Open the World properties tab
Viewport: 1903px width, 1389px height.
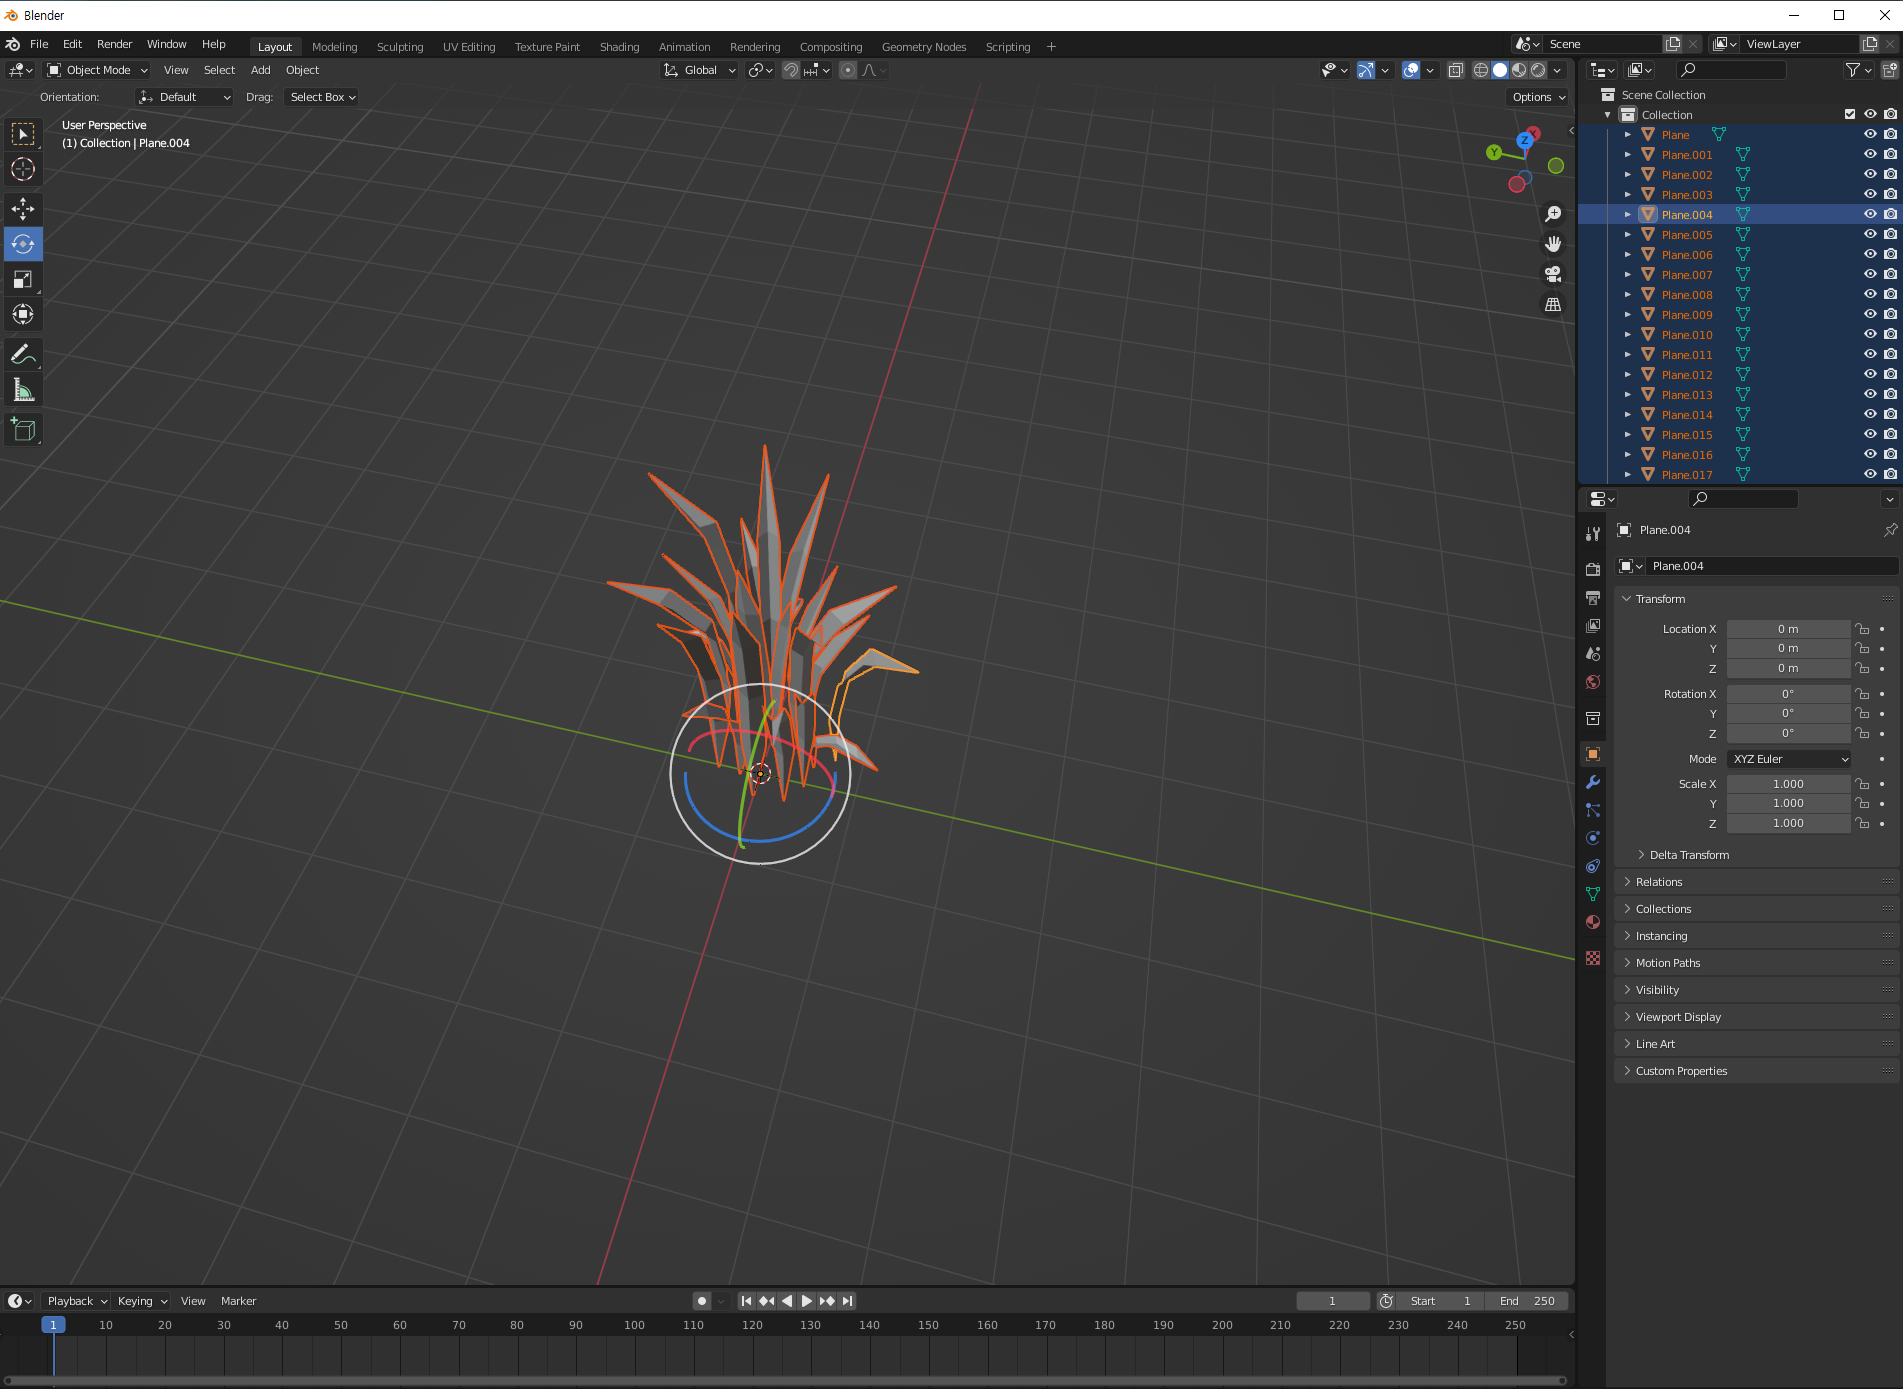(x=1593, y=682)
